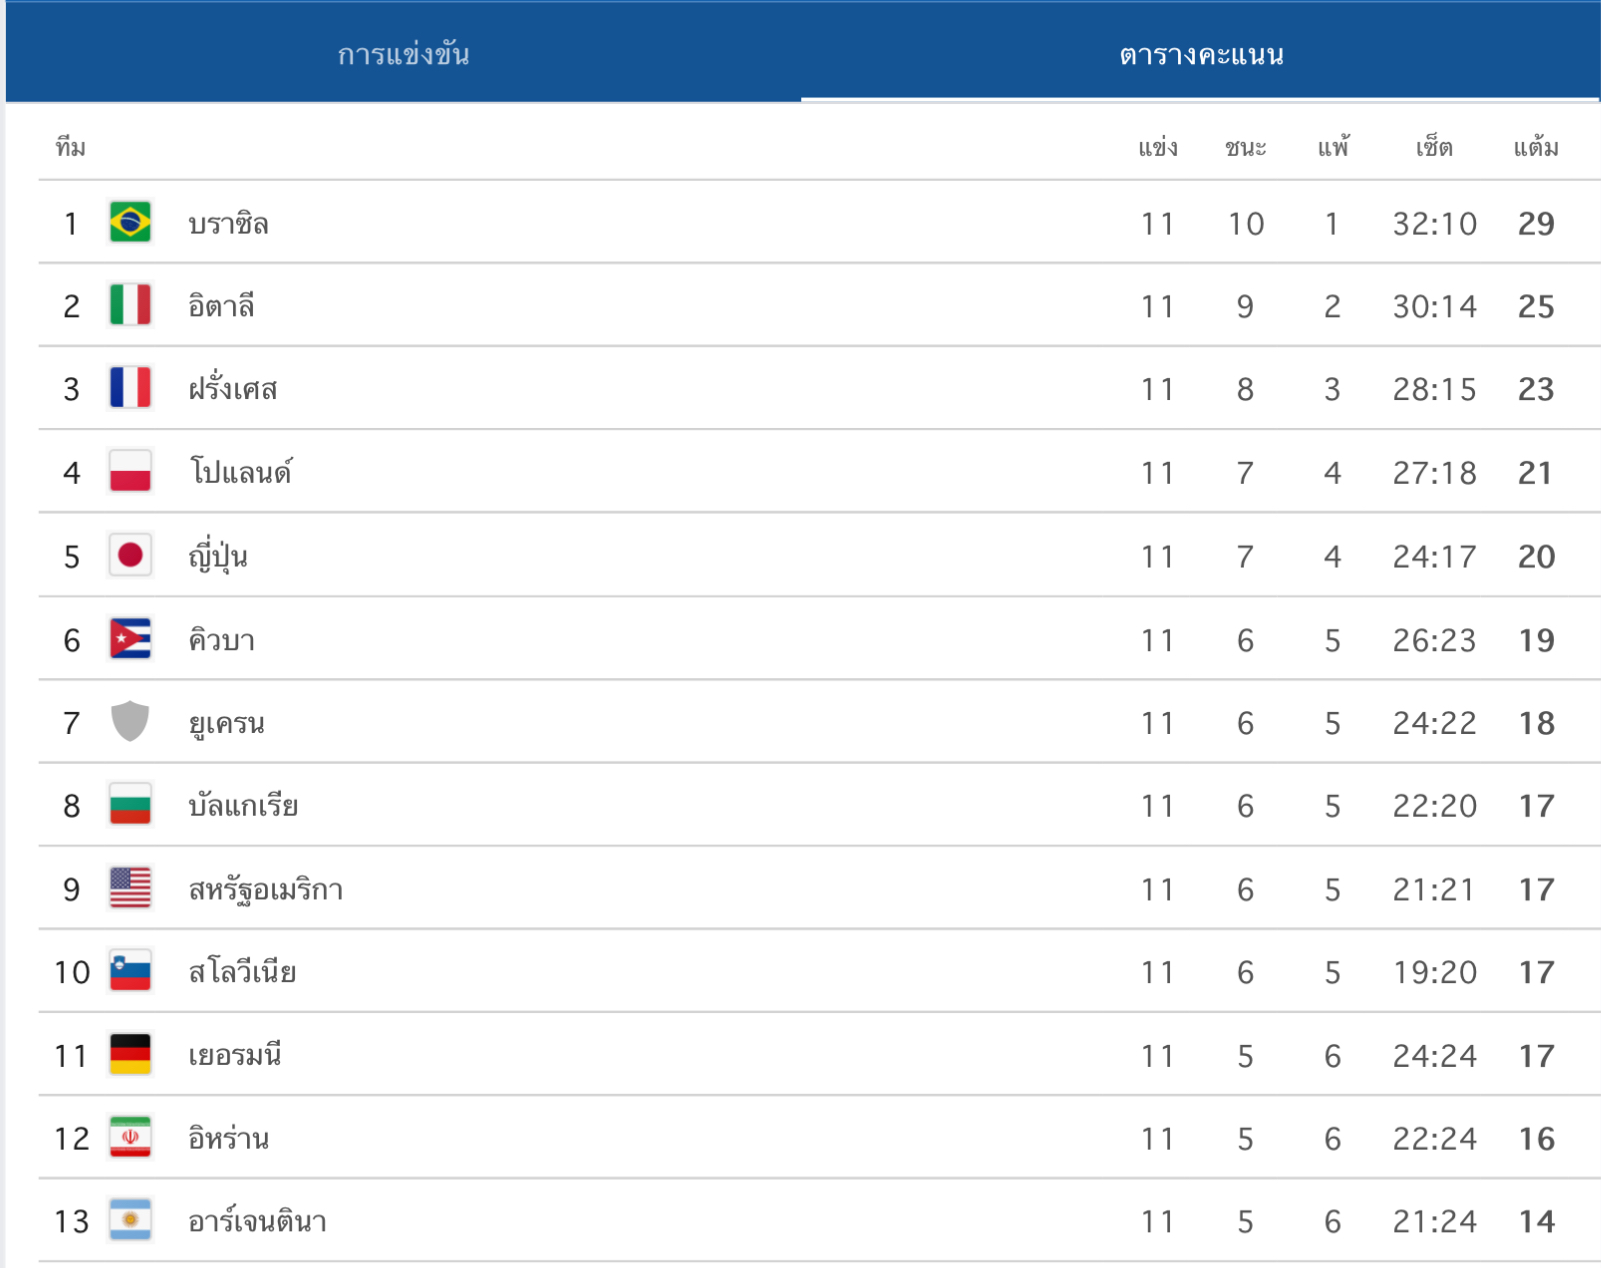The width and height of the screenshot is (1601, 1268).
Task: Select the ตารางคะแนน tab
Action: [x=1201, y=53]
